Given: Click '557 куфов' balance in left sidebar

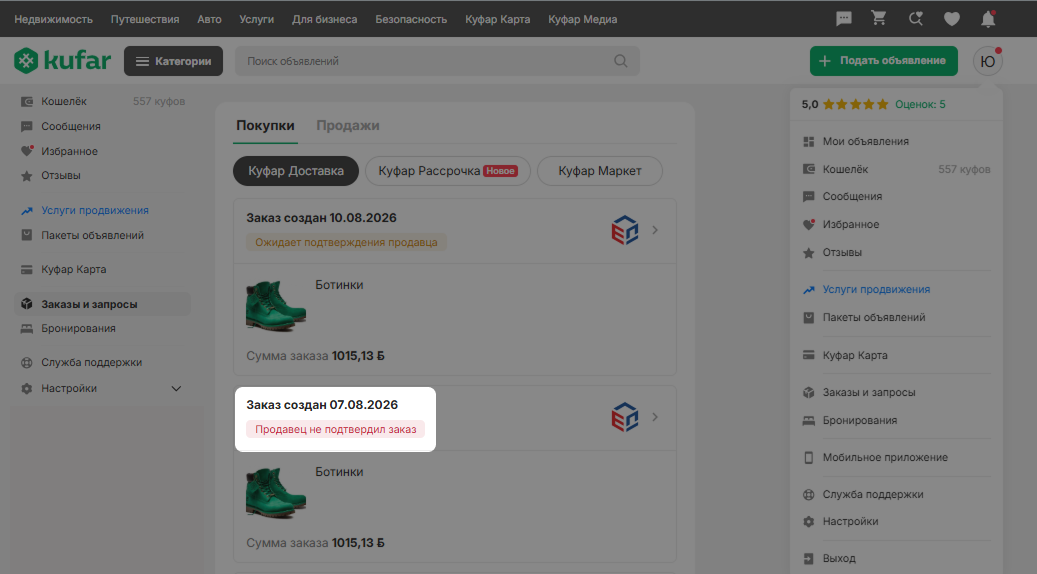Looking at the screenshot, I should tap(159, 101).
